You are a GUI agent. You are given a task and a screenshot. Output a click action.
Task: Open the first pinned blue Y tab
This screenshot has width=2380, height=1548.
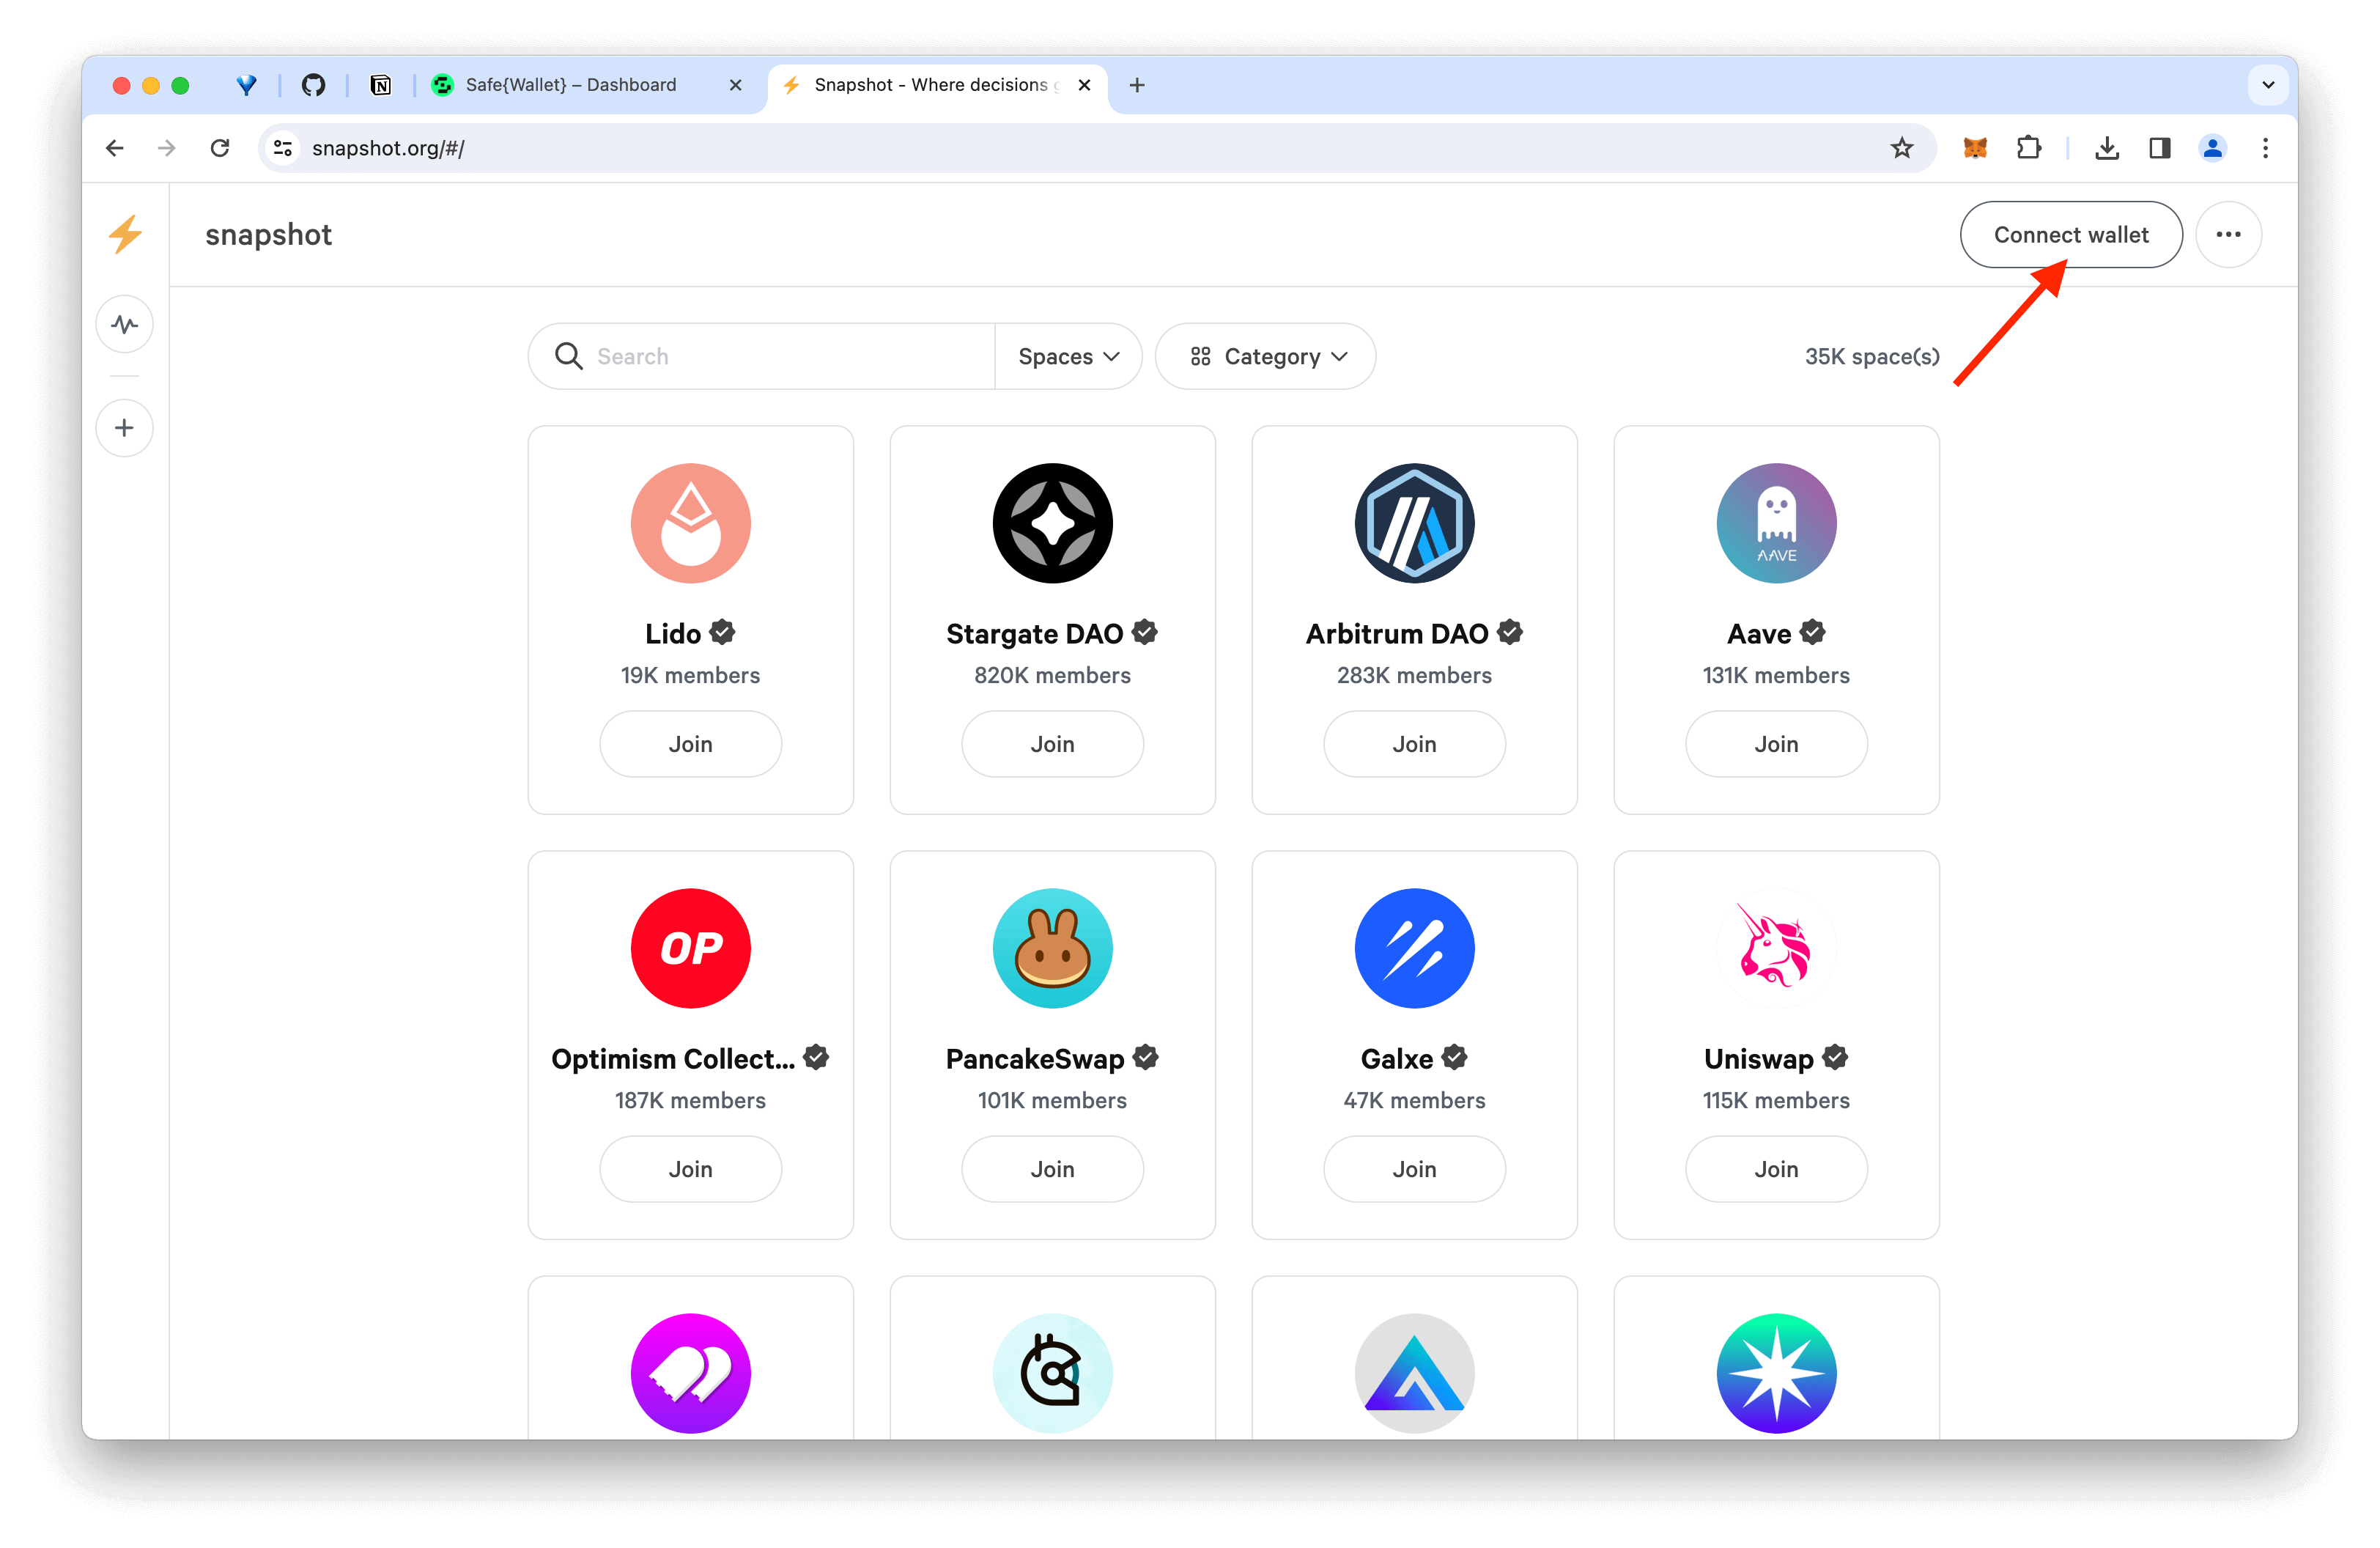(x=246, y=85)
